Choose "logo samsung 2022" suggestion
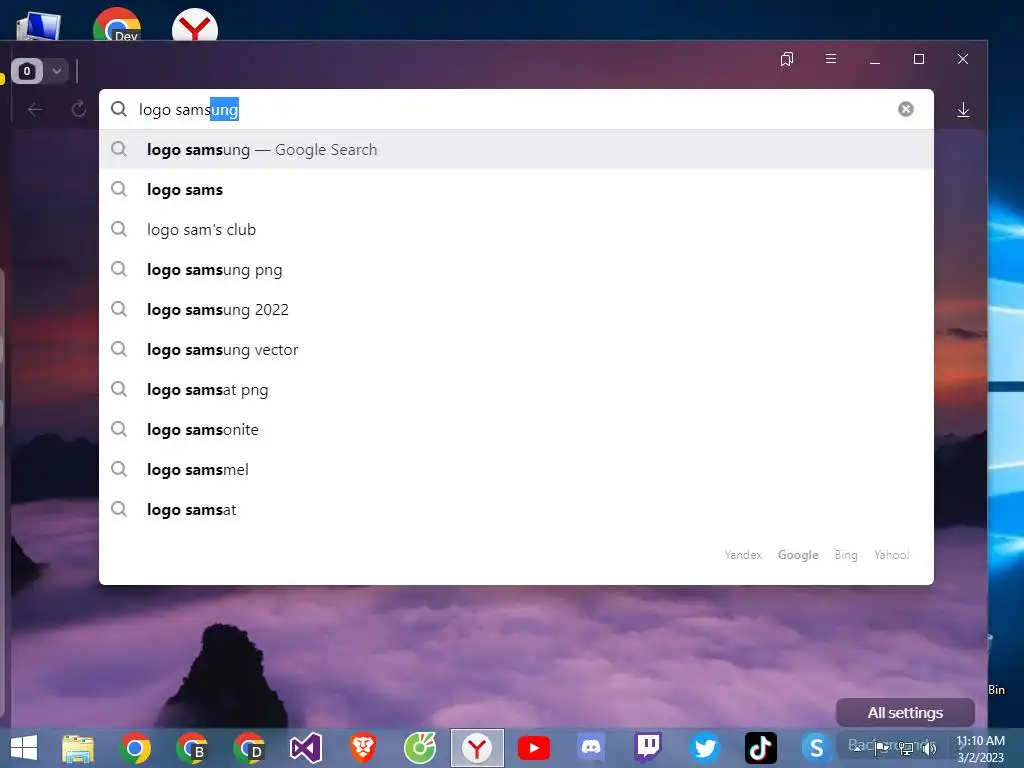 pos(516,310)
